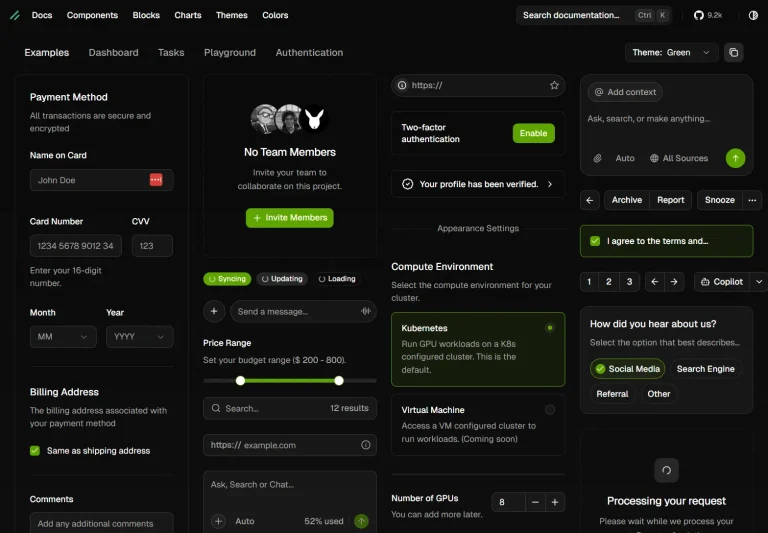Screen dimensions: 768x533
Task: Select the Kubernetes radio option
Action: click(550, 328)
